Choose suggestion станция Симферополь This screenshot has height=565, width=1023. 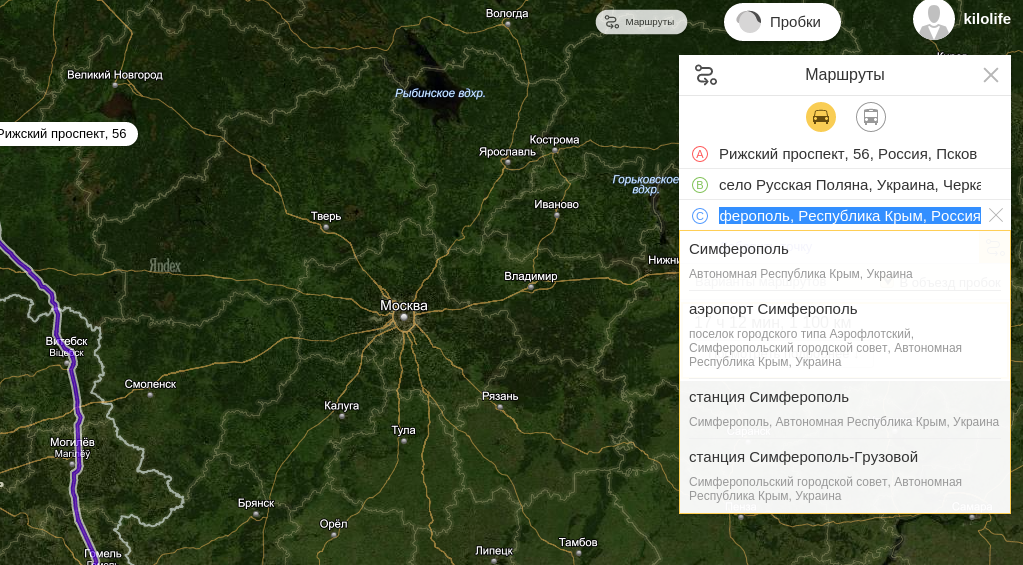pyautogui.click(x=844, y=409)
